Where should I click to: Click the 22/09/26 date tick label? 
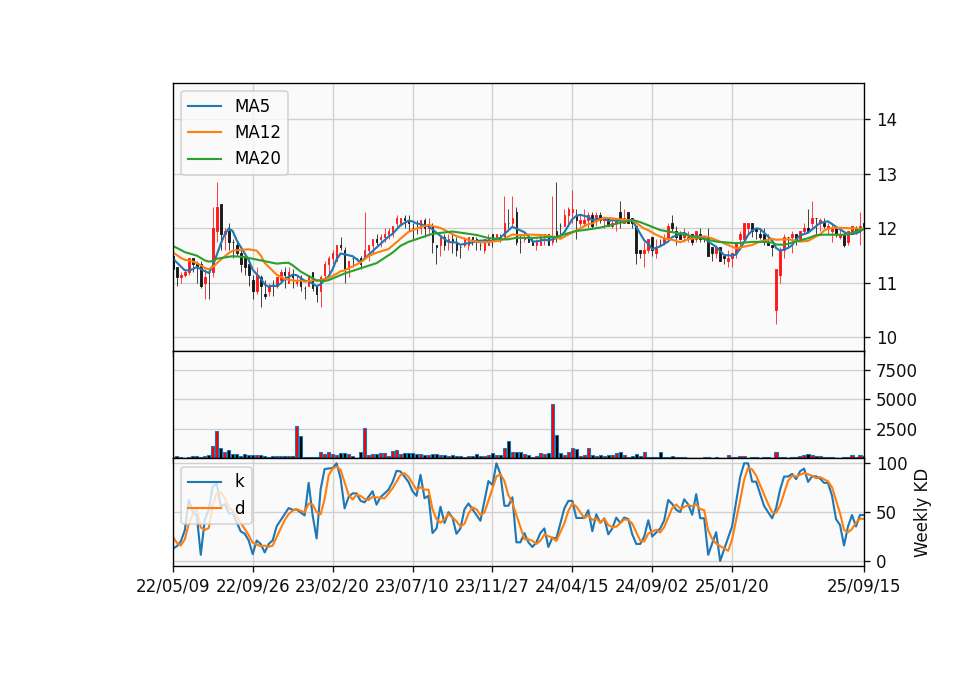(x=253, y=586)
